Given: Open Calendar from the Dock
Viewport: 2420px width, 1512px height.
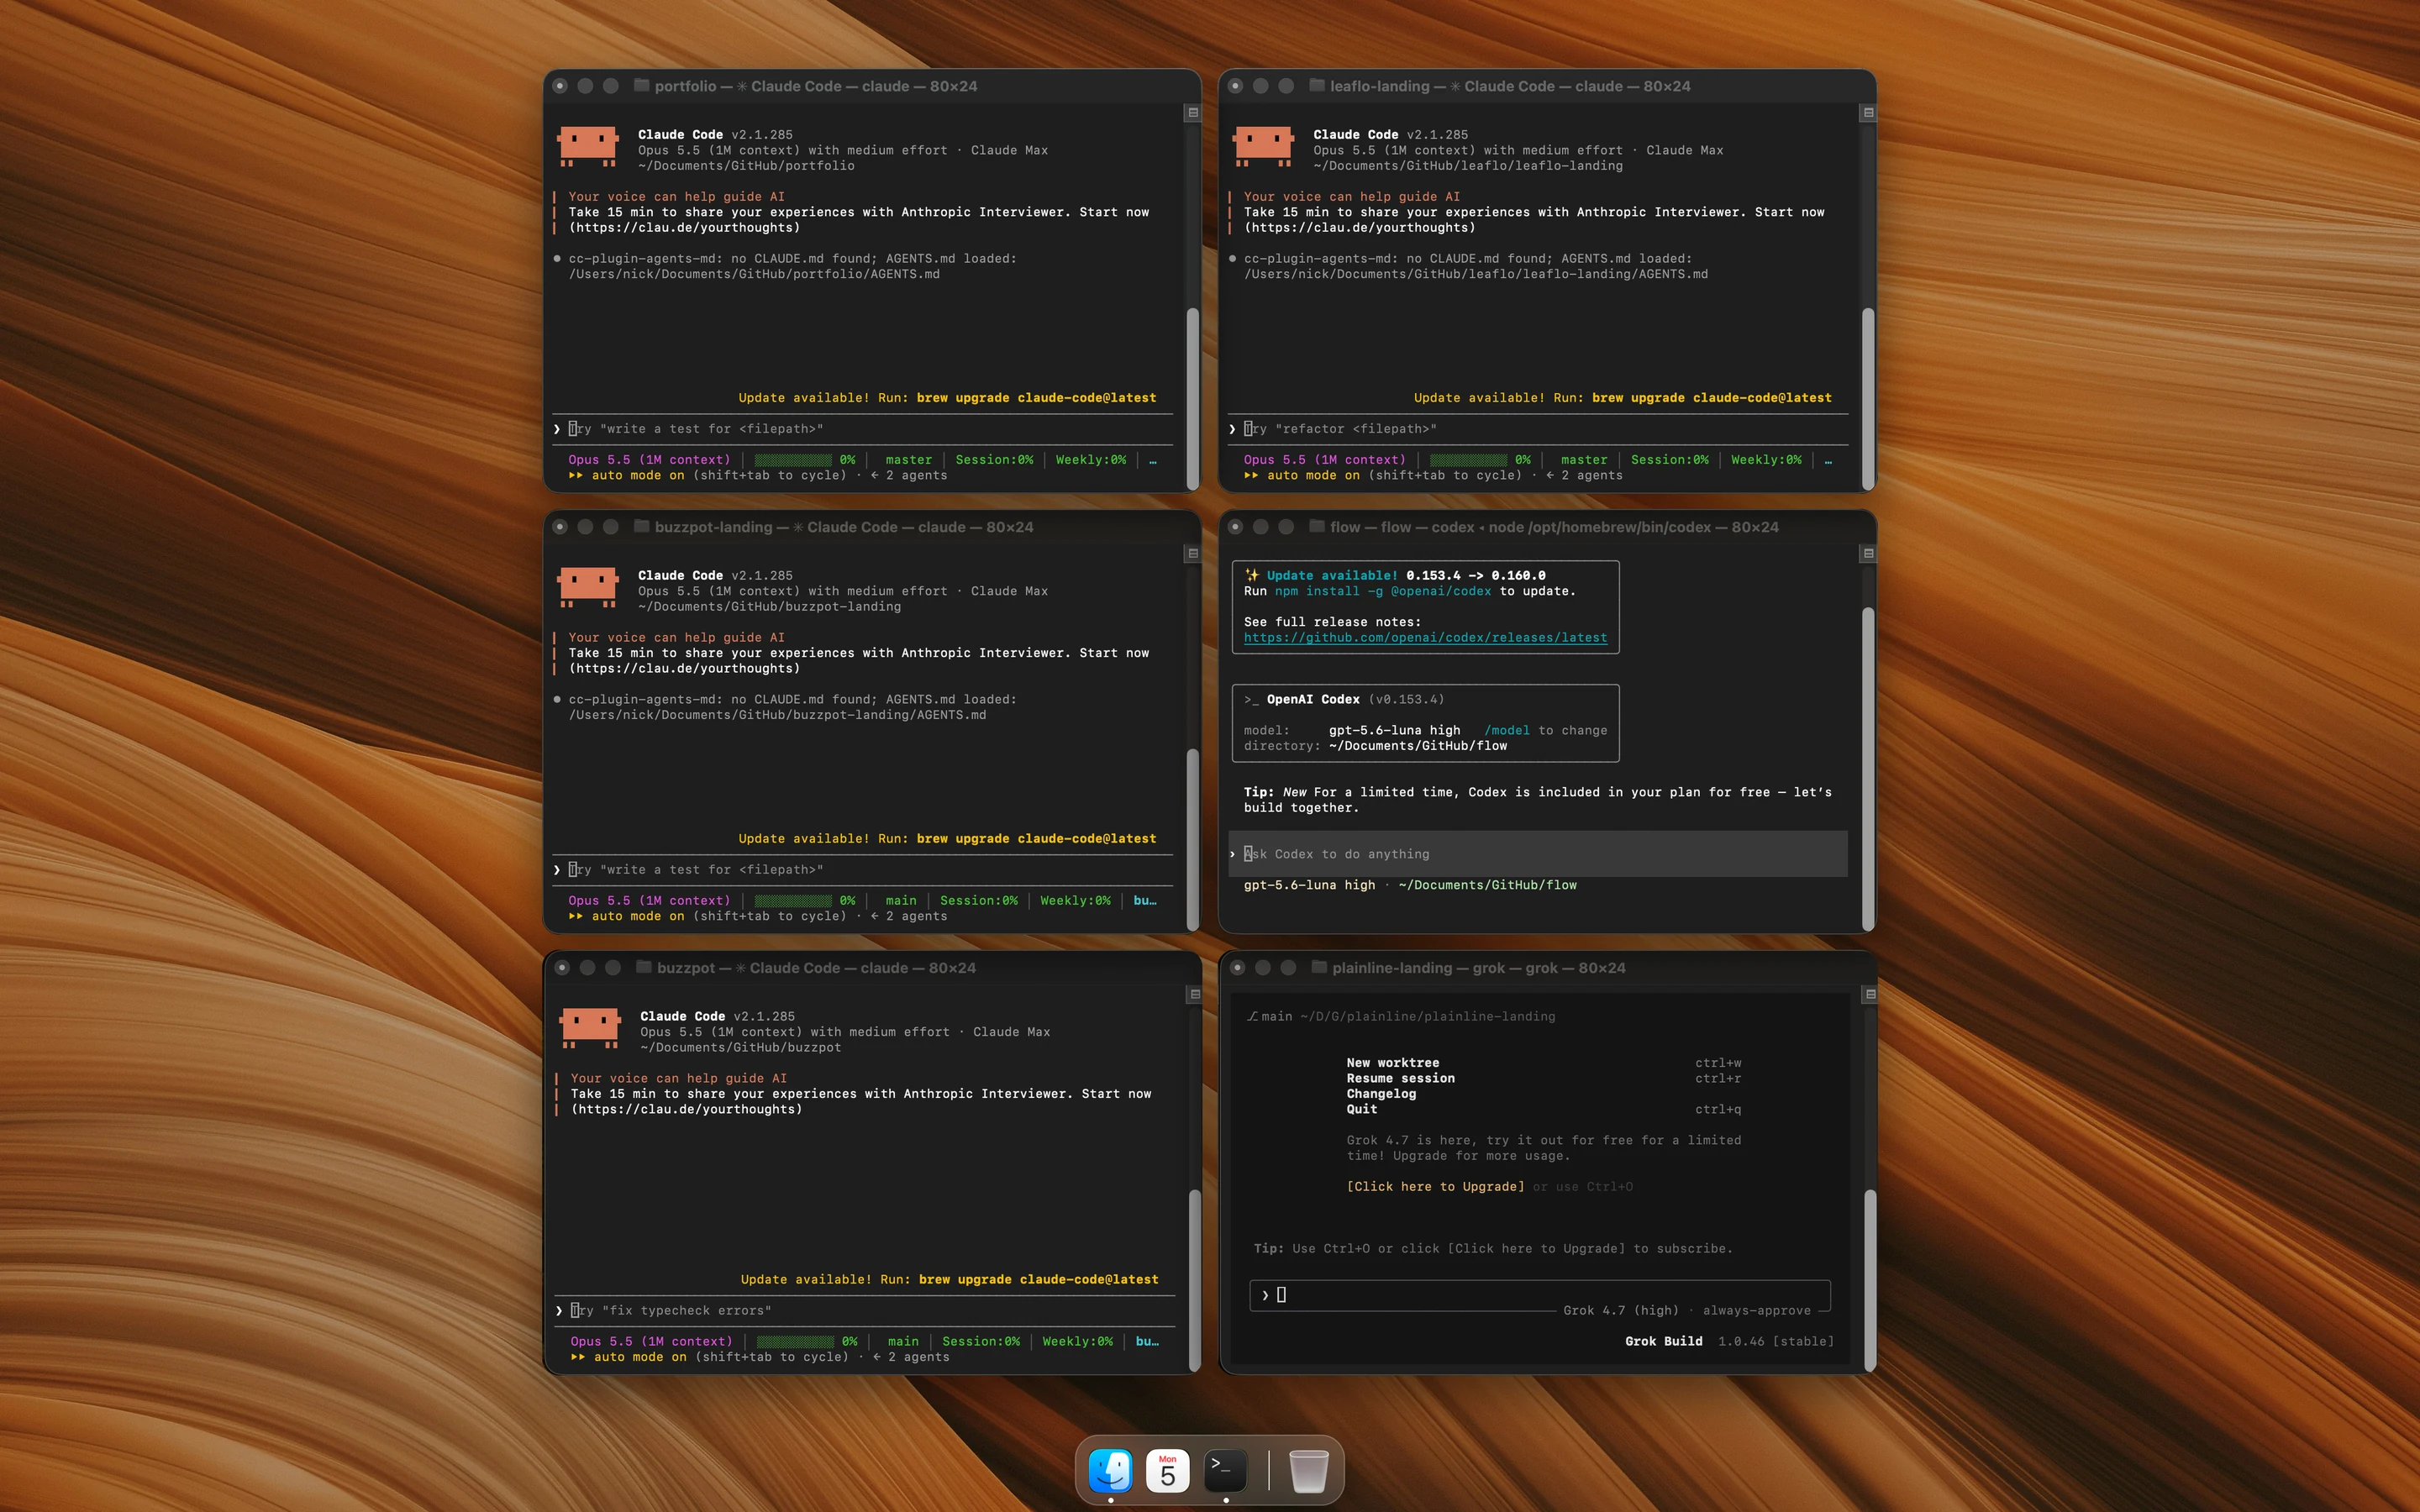Looking at the screenshot, I should pos(1168,1470).
